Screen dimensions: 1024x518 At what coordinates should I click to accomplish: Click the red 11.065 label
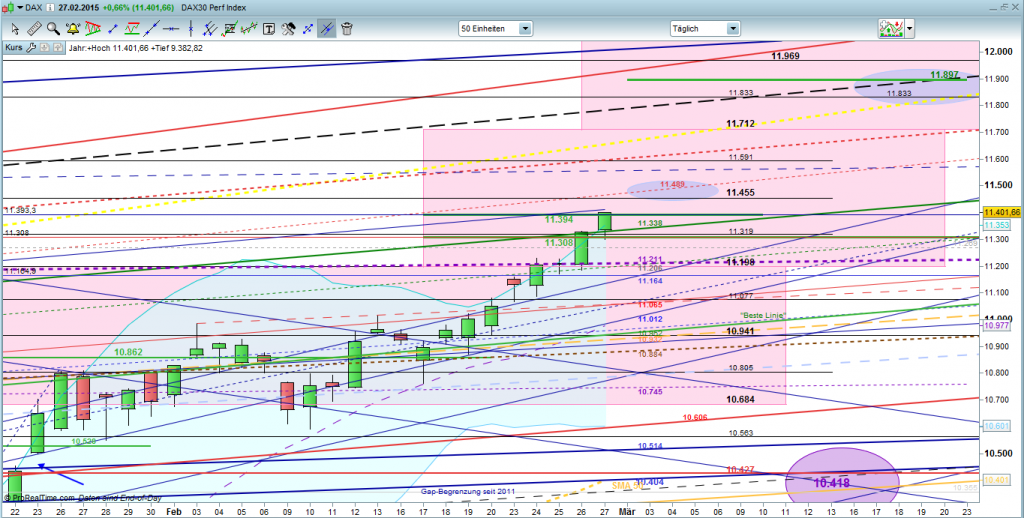(650, 305)
